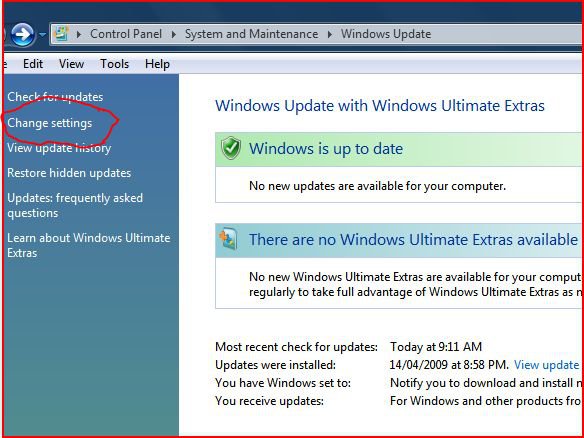
Task: Click 'No new updates are available' message
Action: coord(377,185)
